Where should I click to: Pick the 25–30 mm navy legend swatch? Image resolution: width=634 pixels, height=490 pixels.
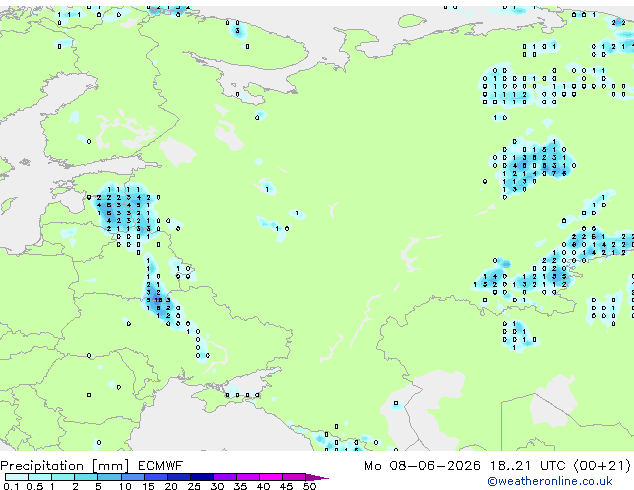201,477
